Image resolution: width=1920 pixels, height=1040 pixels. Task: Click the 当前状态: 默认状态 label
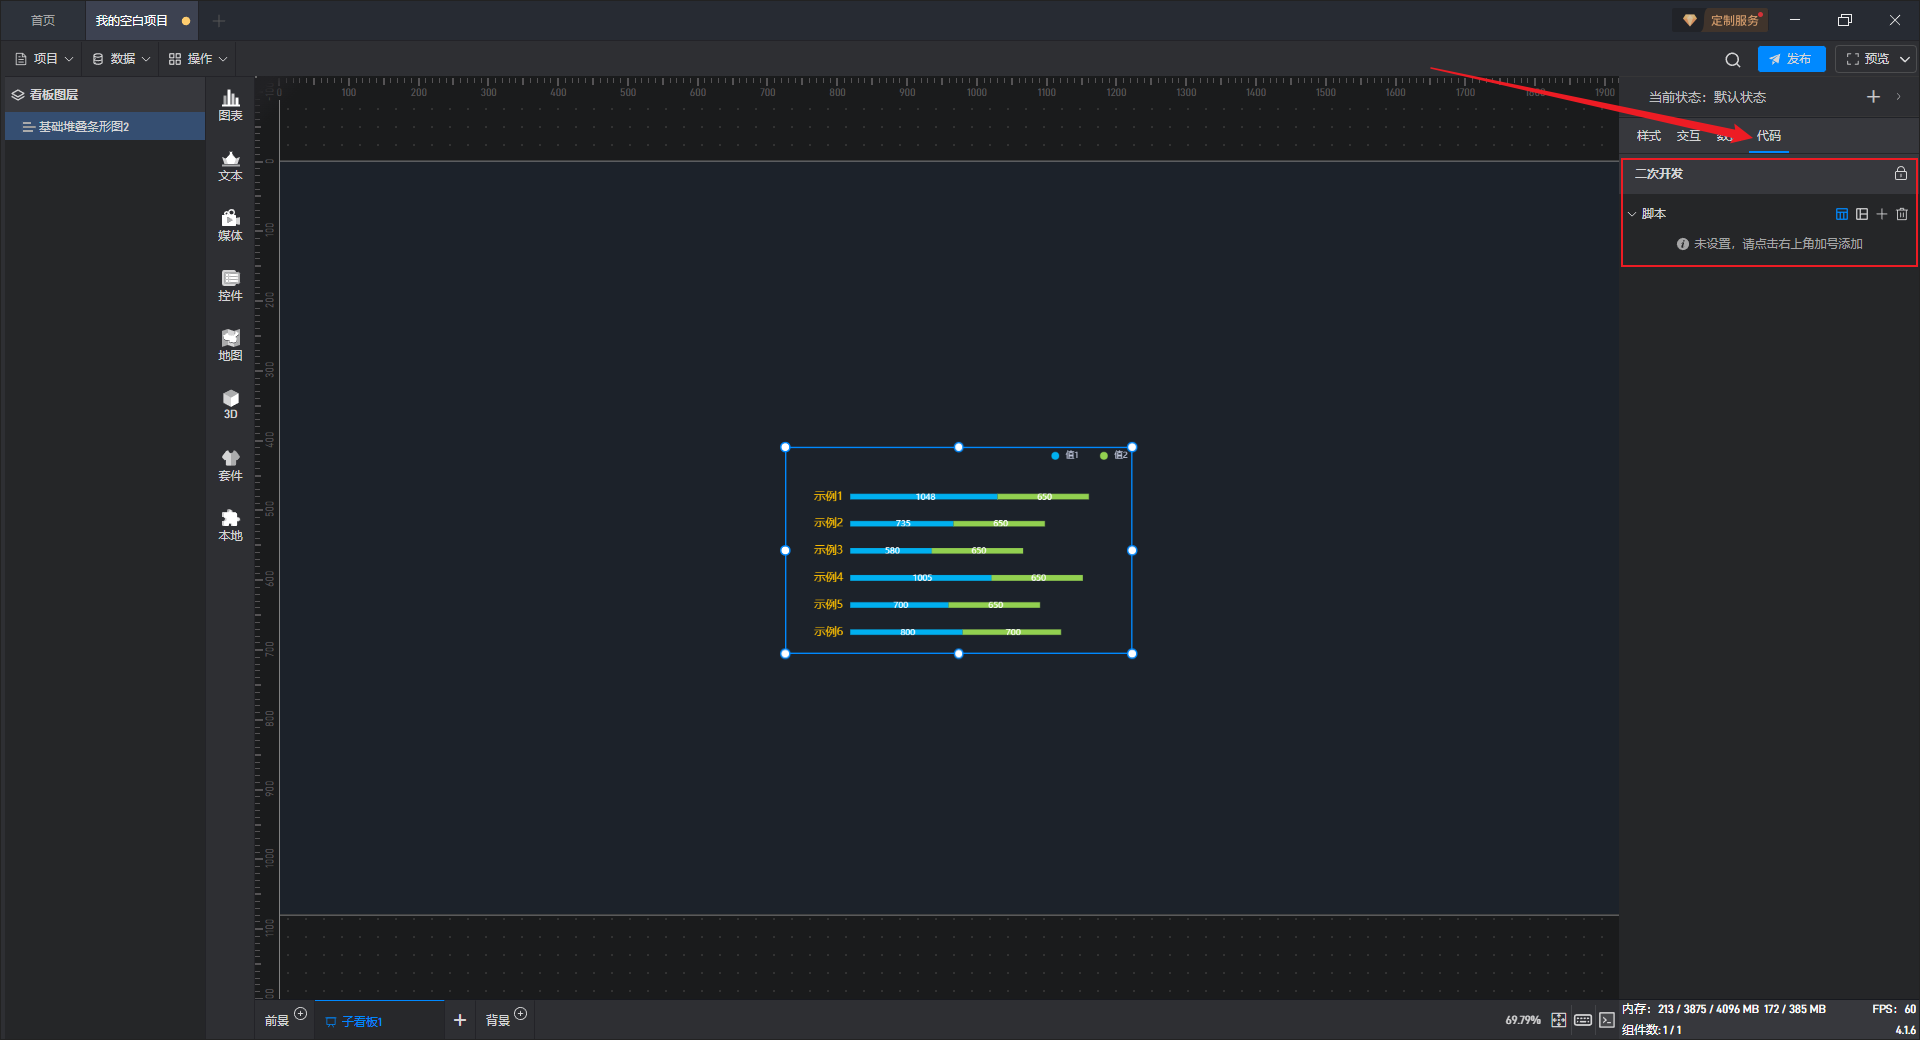point(1707,97)
